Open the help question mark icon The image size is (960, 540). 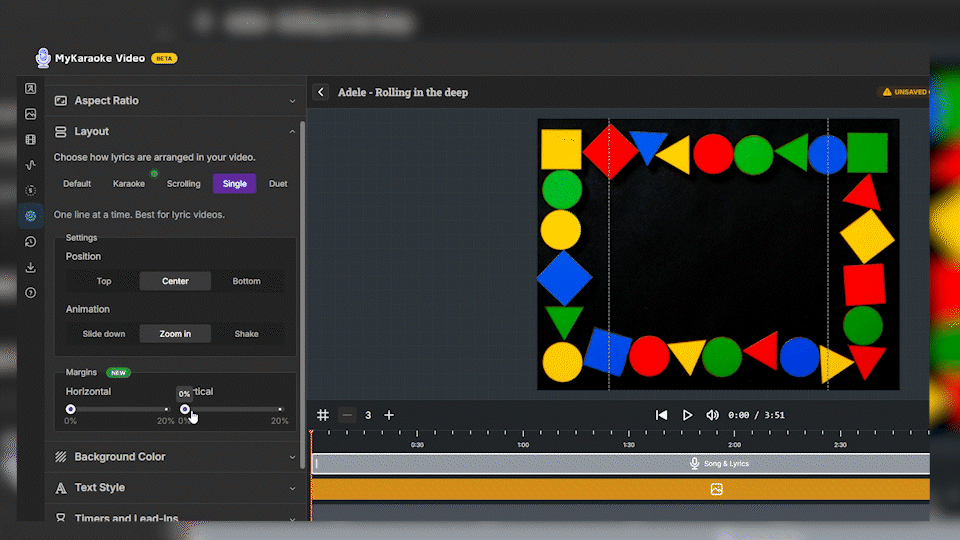tap(31, 293)
